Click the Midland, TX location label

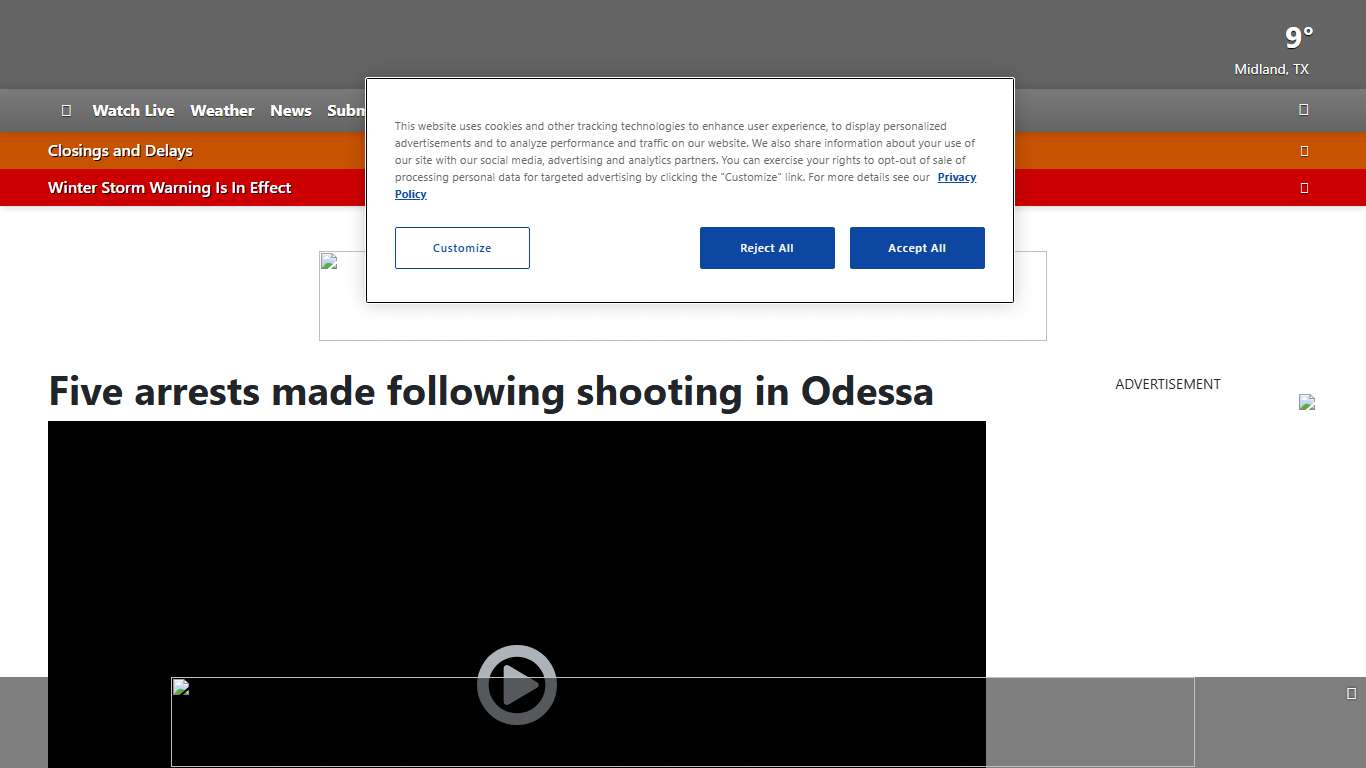[1272, 69]
